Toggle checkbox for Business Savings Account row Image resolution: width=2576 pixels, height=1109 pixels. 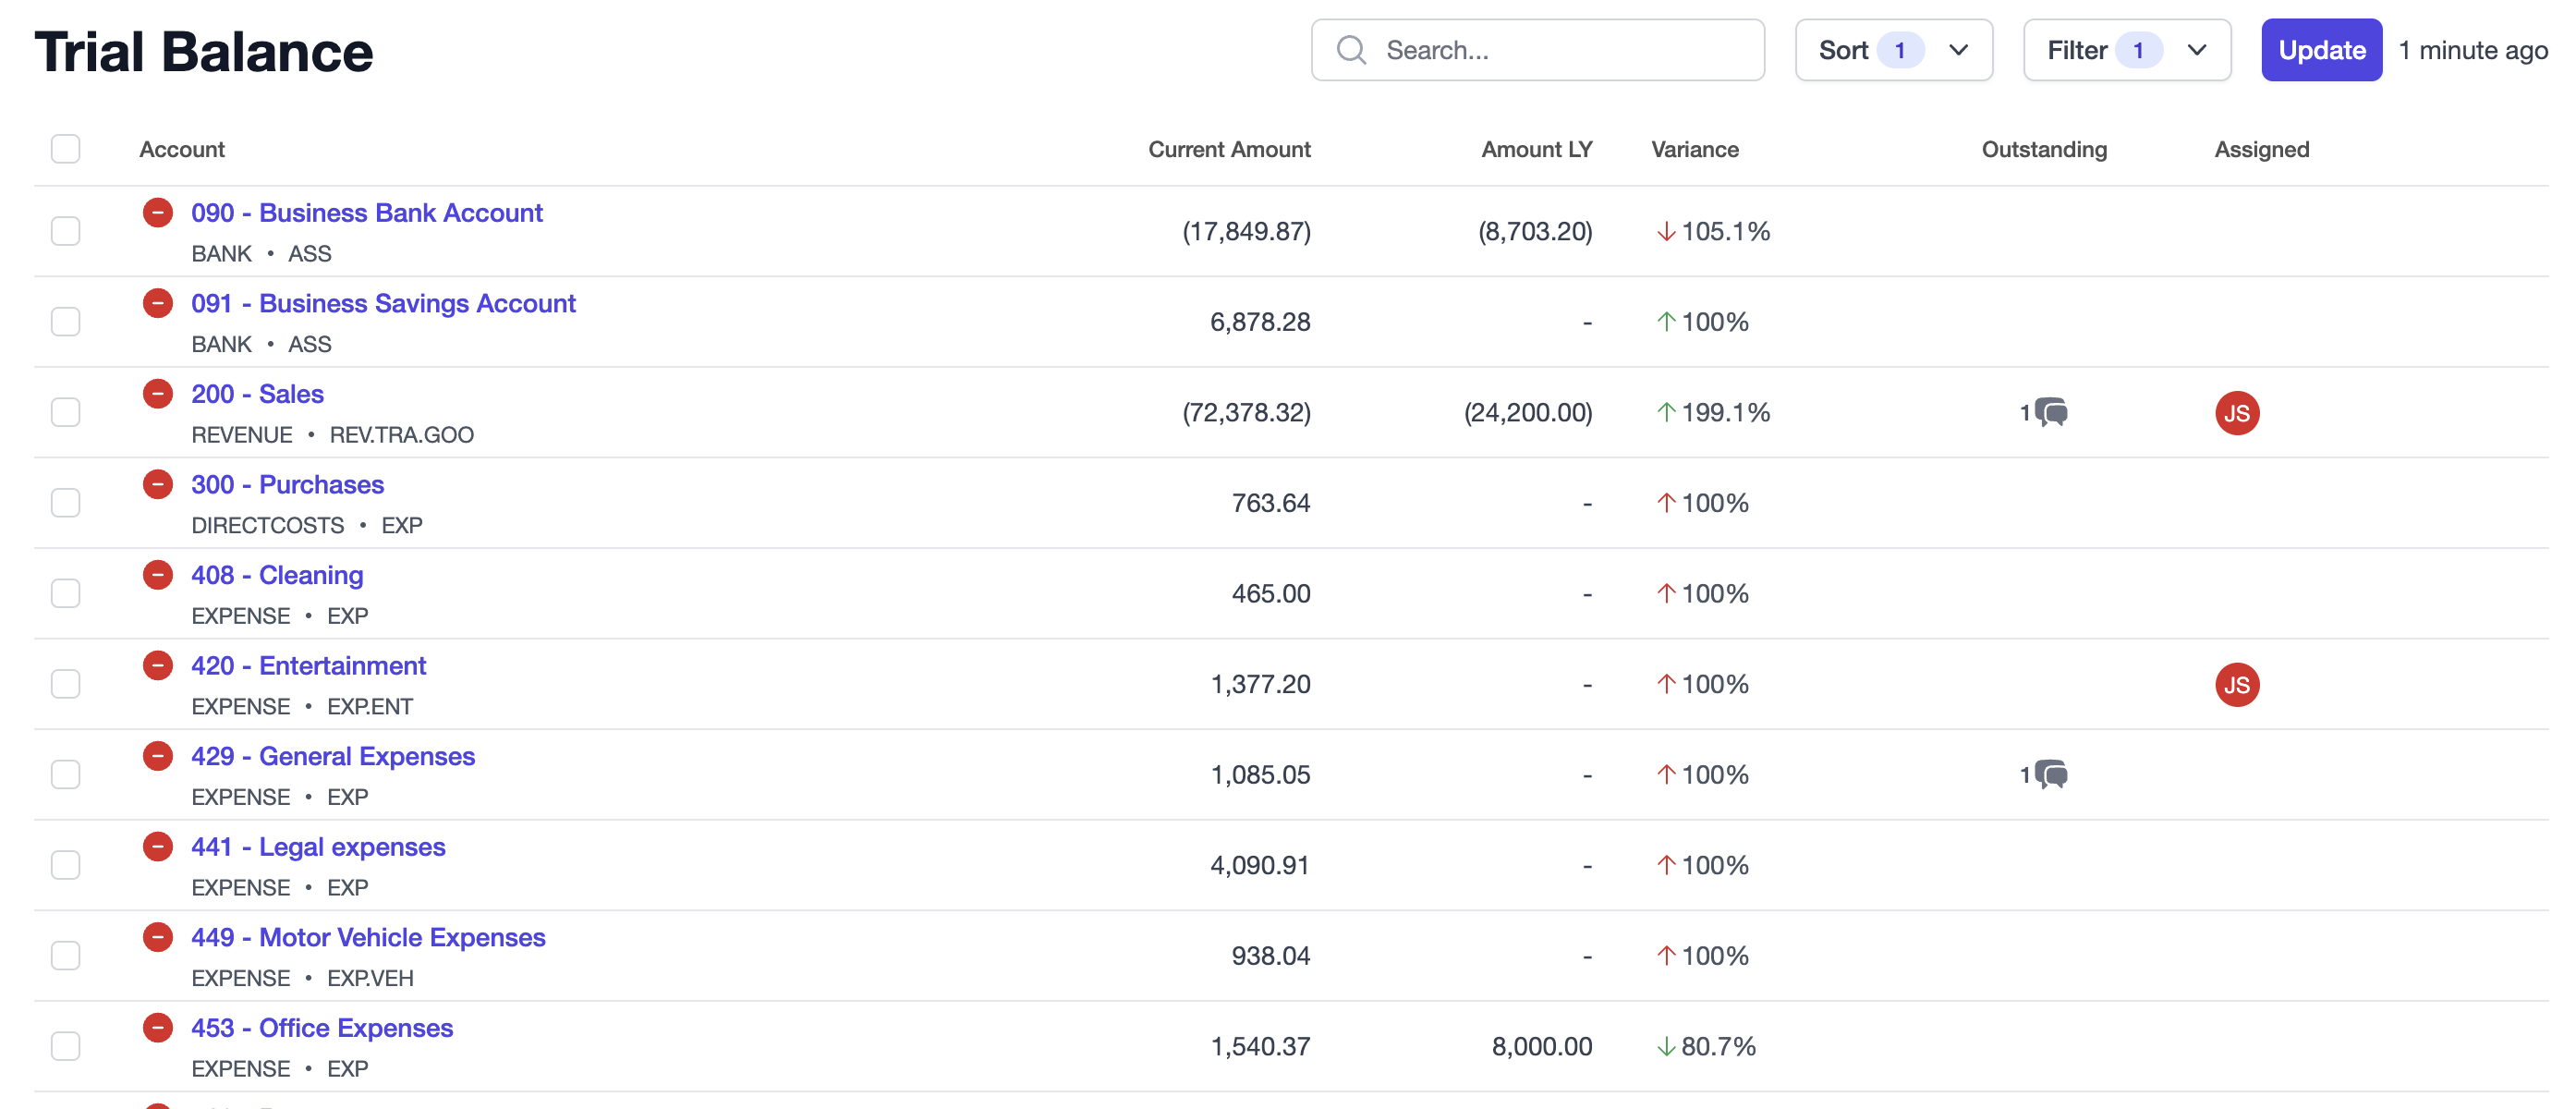(x=66, y=321)
